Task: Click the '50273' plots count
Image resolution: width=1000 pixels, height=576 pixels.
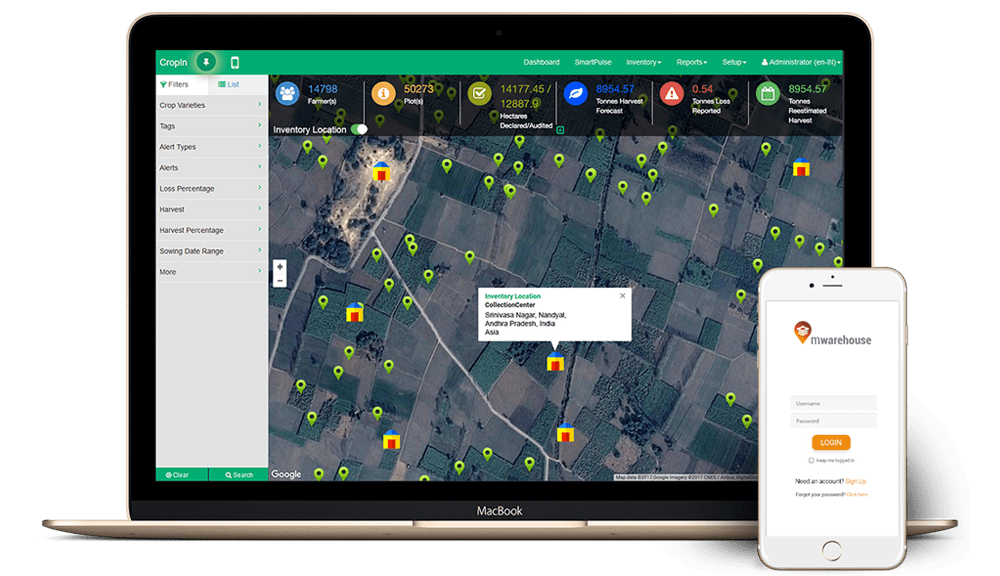Action: [x=418, y=89]
